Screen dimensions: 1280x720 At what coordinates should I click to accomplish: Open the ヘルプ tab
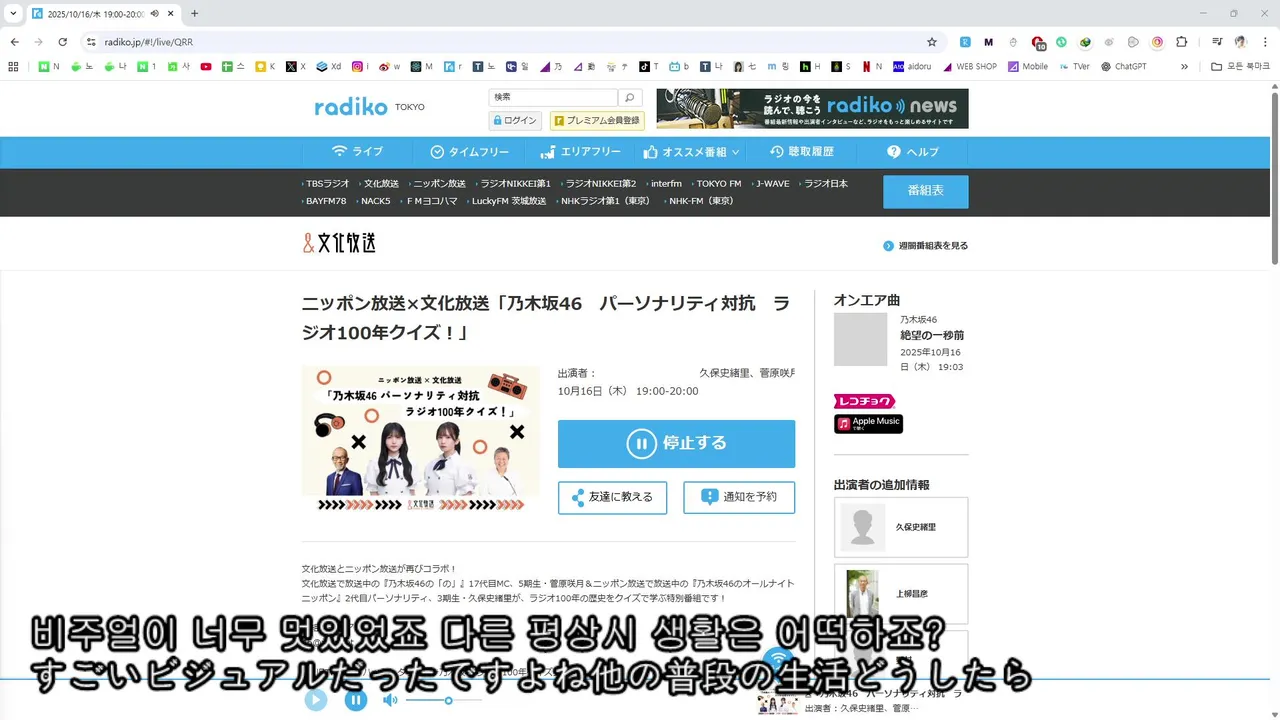coord(912,152)
